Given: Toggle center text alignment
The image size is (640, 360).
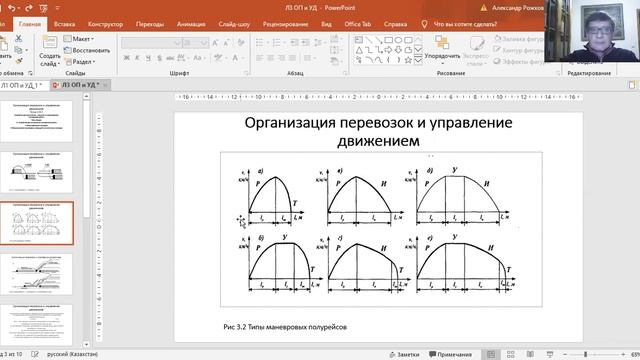Looking at the screenshot, I should pos(271,58).
